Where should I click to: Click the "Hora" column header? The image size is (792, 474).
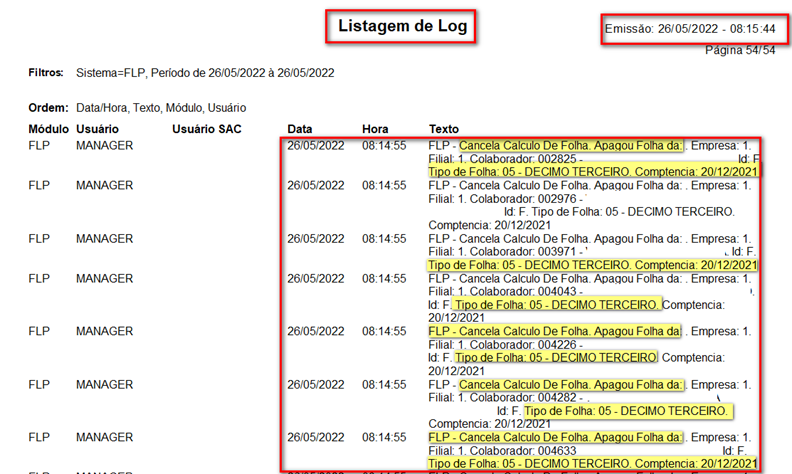(375, 129)
